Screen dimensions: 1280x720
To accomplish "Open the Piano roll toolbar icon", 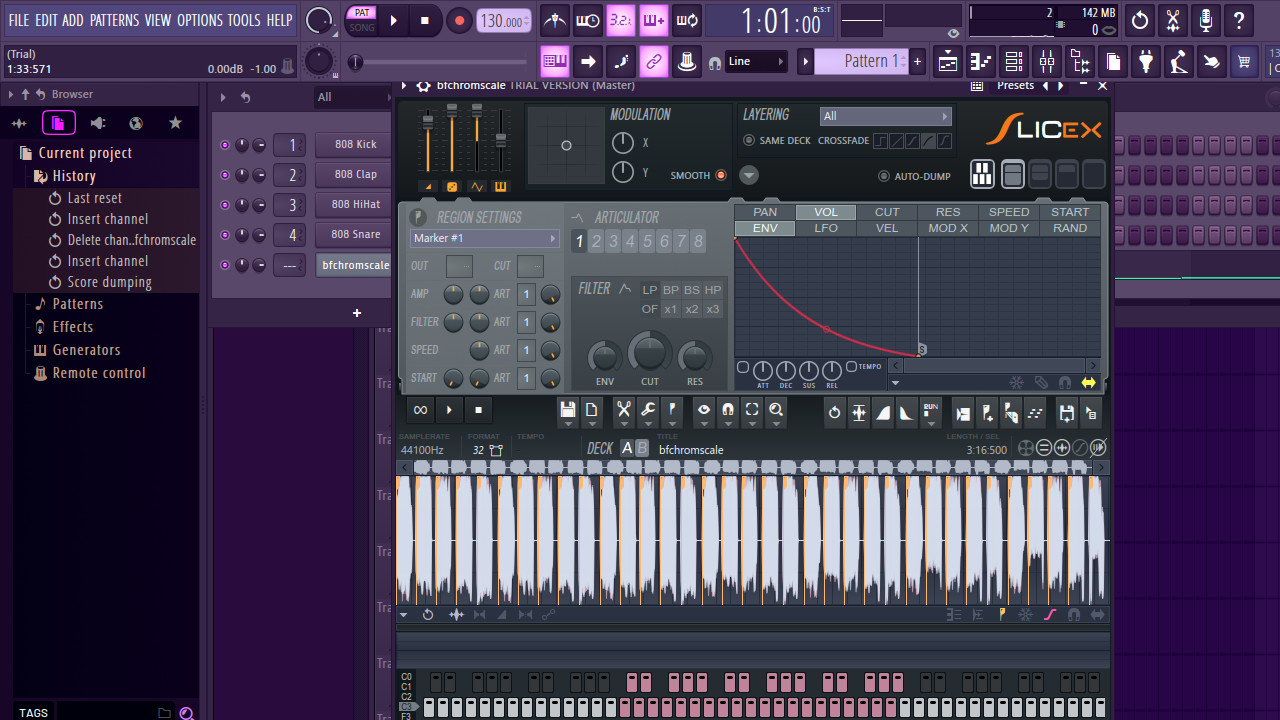I will pyautogui.click(x=981, y=62).
